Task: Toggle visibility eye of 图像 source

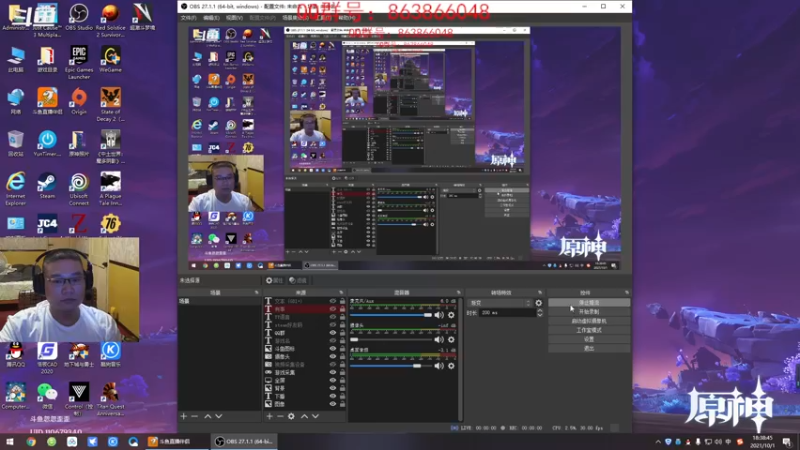Action: (x=333, y=404)
